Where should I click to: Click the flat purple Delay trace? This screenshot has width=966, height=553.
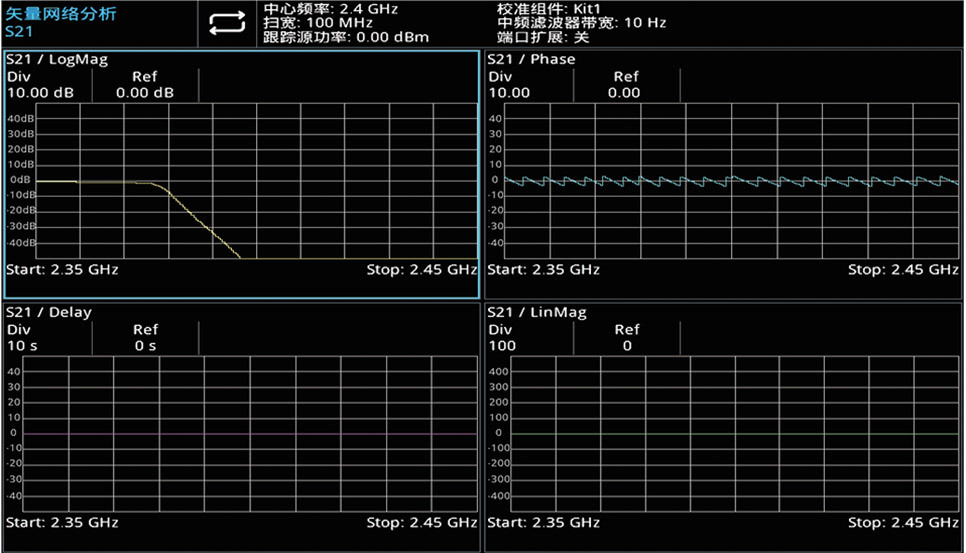tap(250, 434)
